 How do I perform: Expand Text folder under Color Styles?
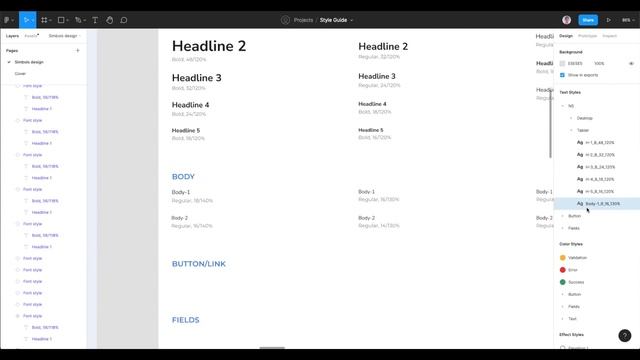coord(563,319)
